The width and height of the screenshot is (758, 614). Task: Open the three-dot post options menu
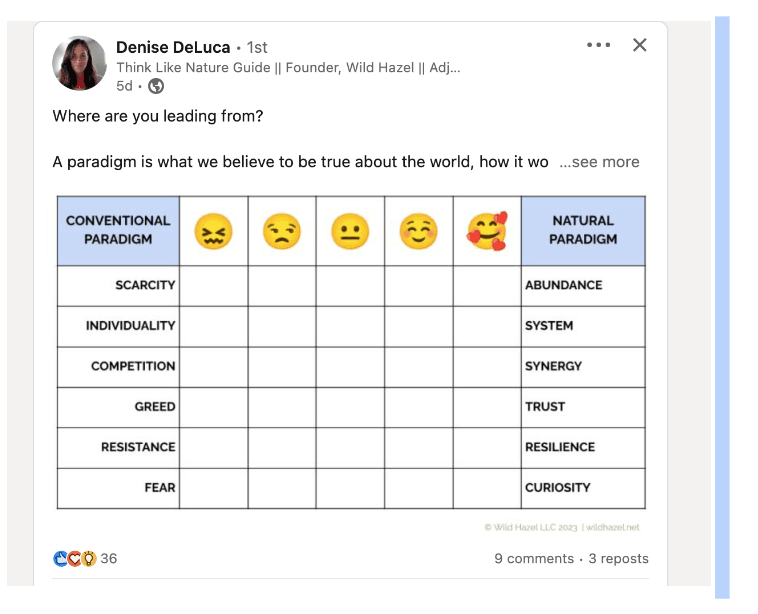tap(598, 45)
